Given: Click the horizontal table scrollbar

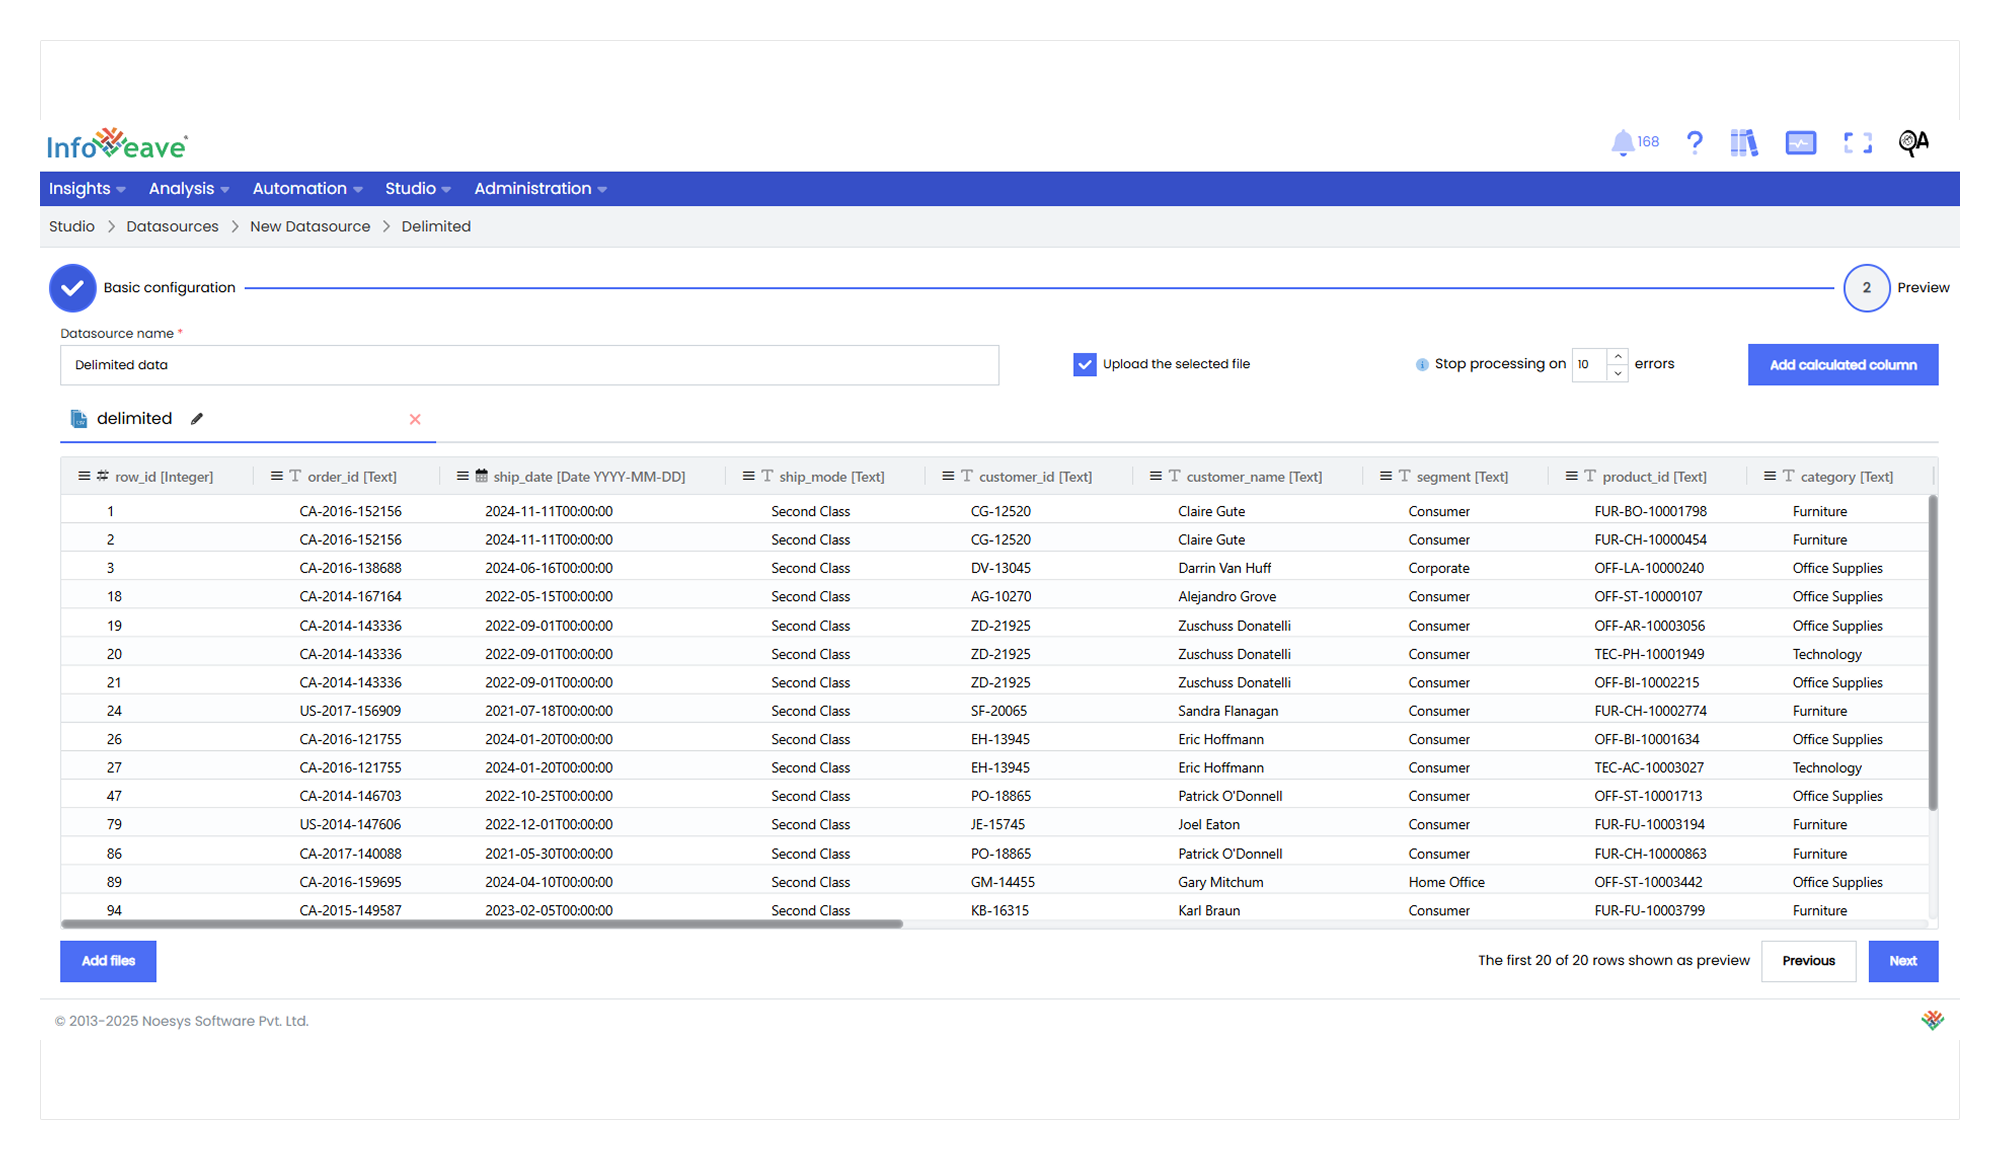Looking at the screenshot, I should pos(482,924).
